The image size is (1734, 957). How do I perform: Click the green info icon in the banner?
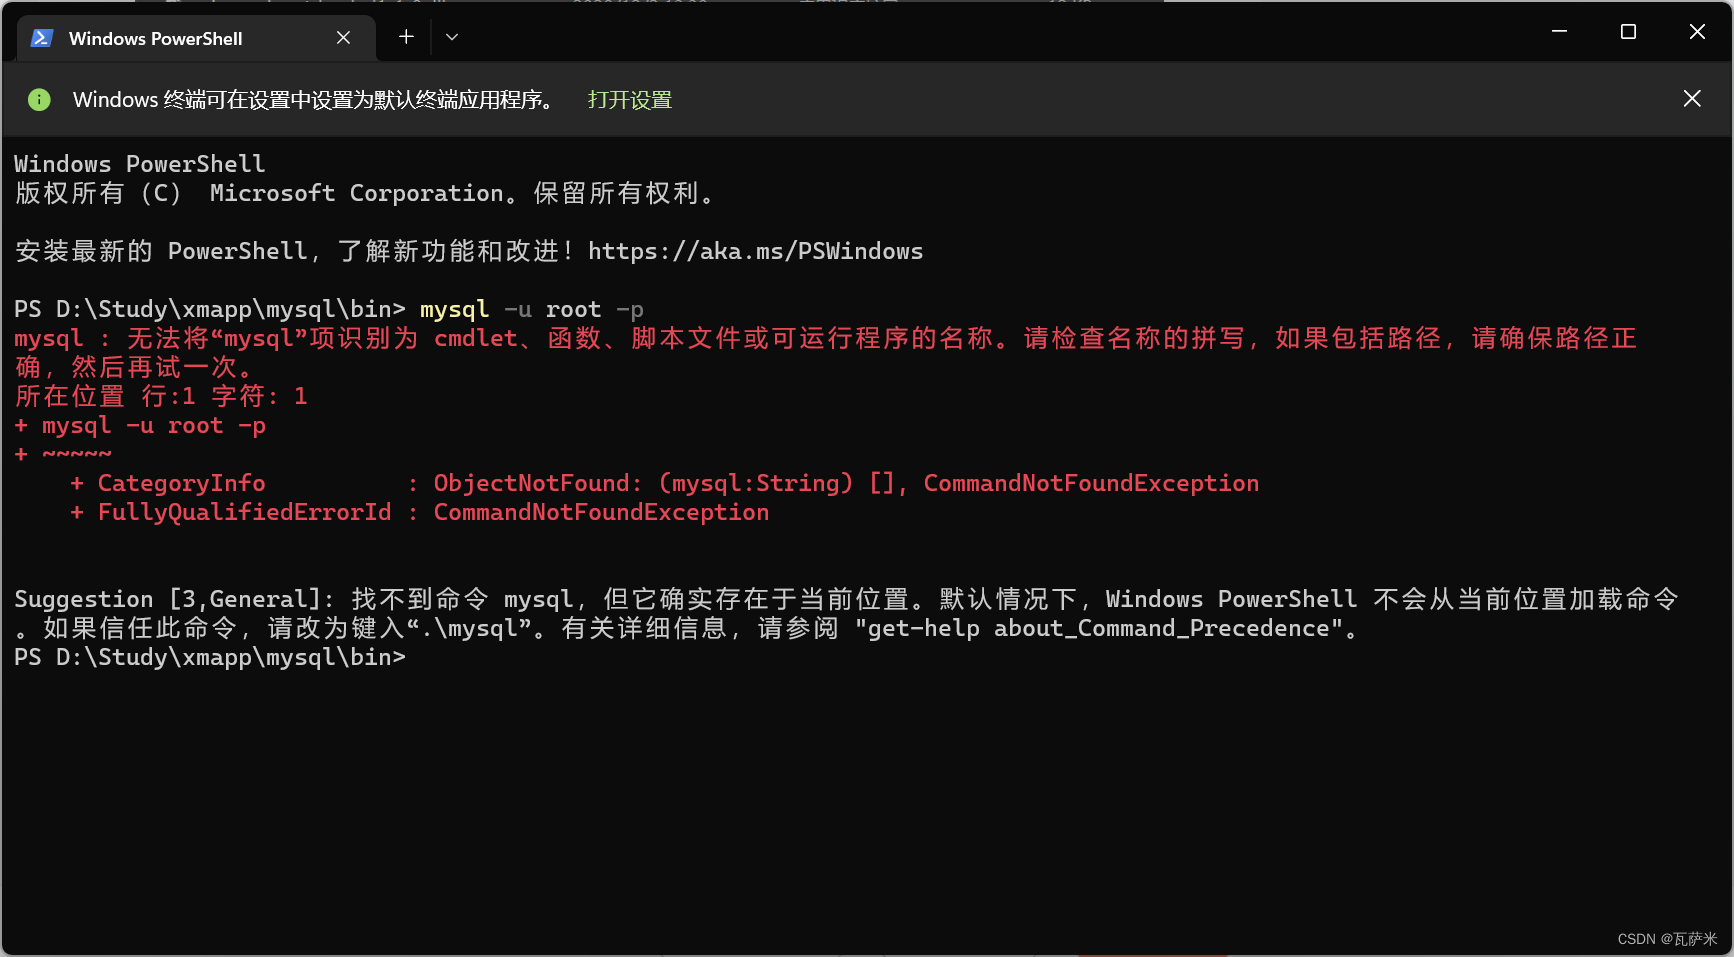(39, 99)
